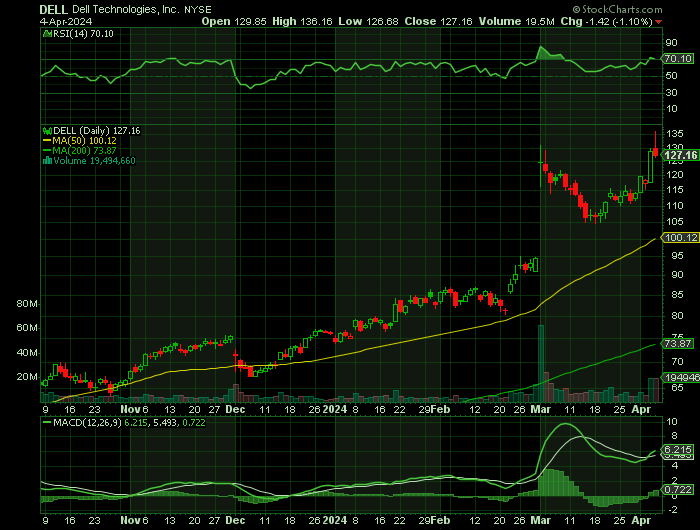
Task: Click the 100.12 MA(50) price tag
Action: tap(681, 238)
